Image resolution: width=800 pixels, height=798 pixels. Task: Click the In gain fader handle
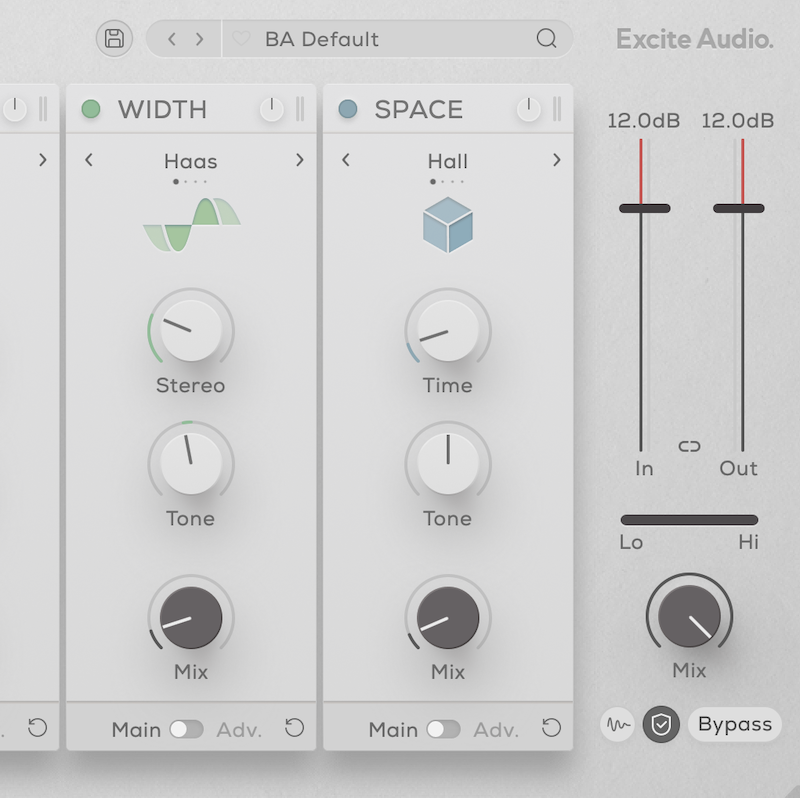tap(644, 208)
